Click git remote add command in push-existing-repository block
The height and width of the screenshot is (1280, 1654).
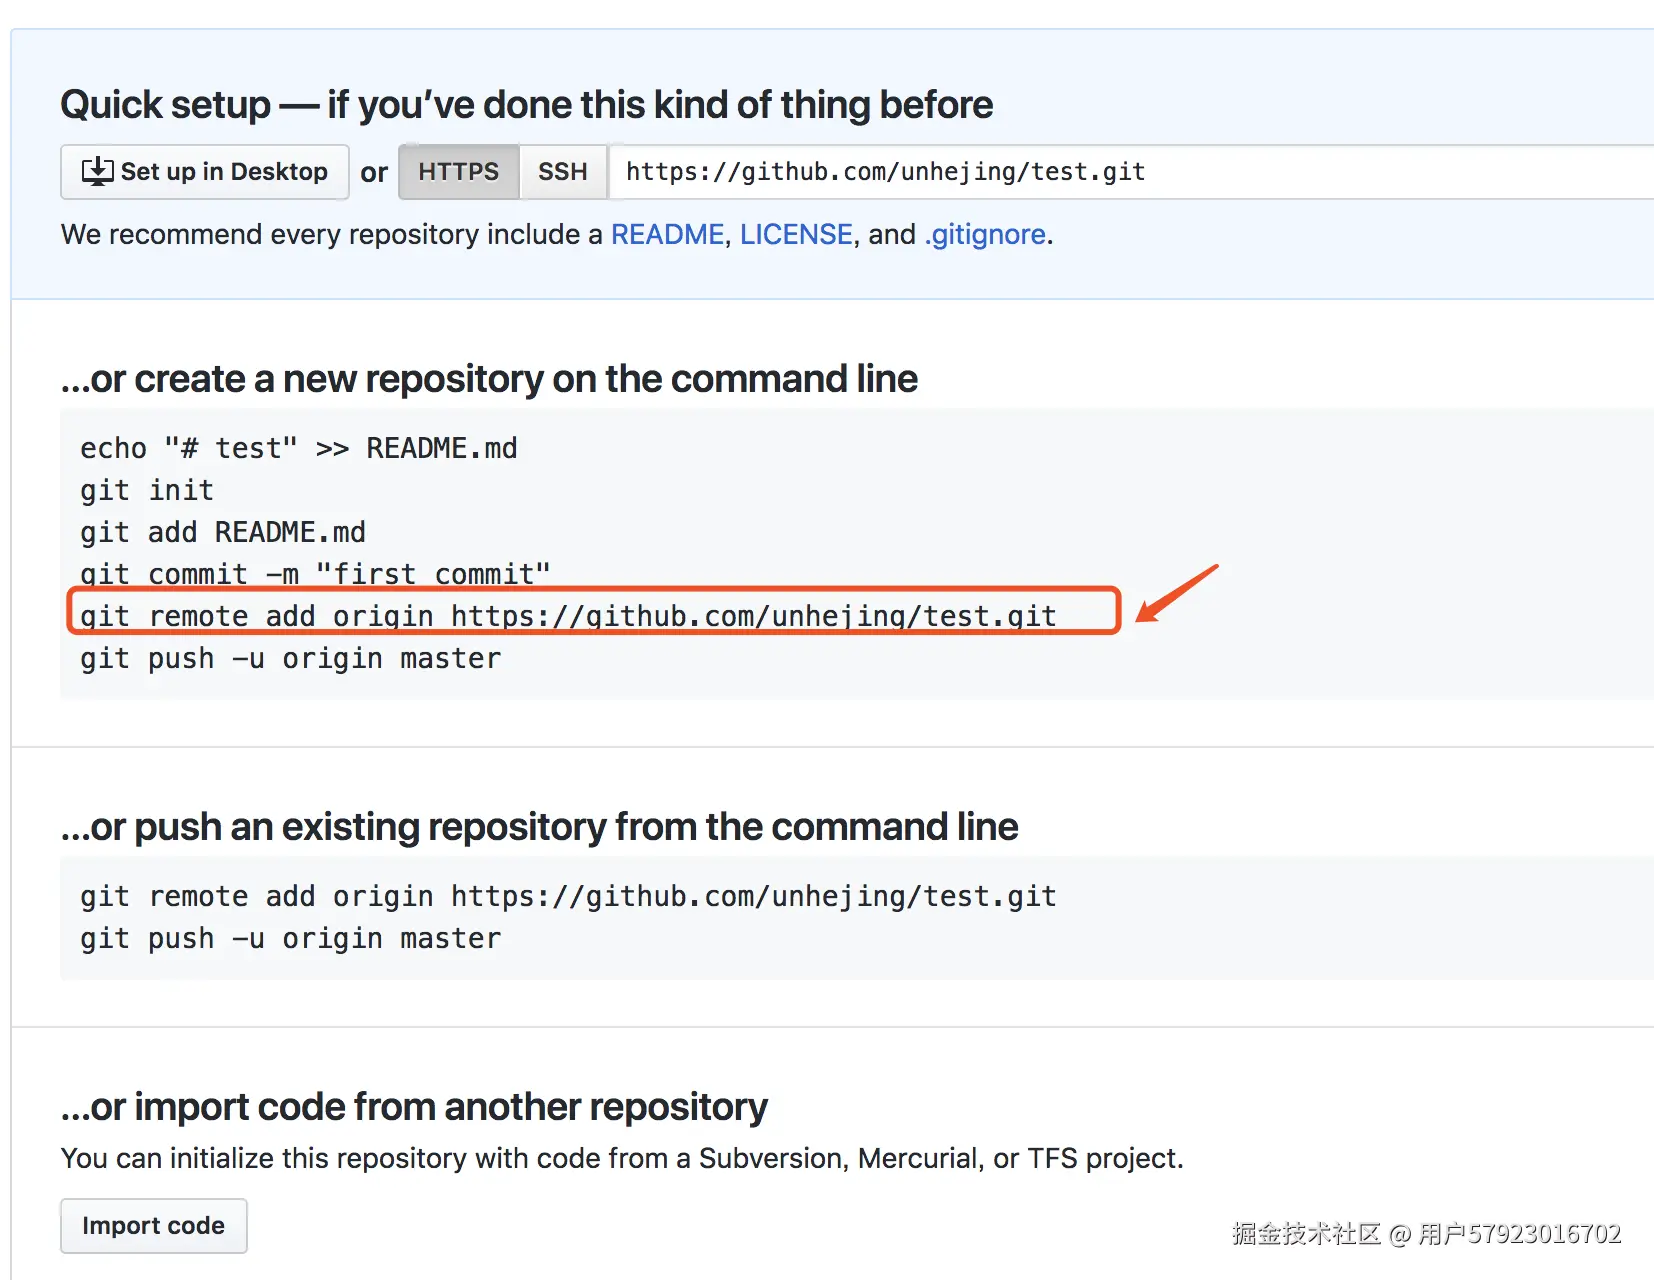tap(568, 896)
